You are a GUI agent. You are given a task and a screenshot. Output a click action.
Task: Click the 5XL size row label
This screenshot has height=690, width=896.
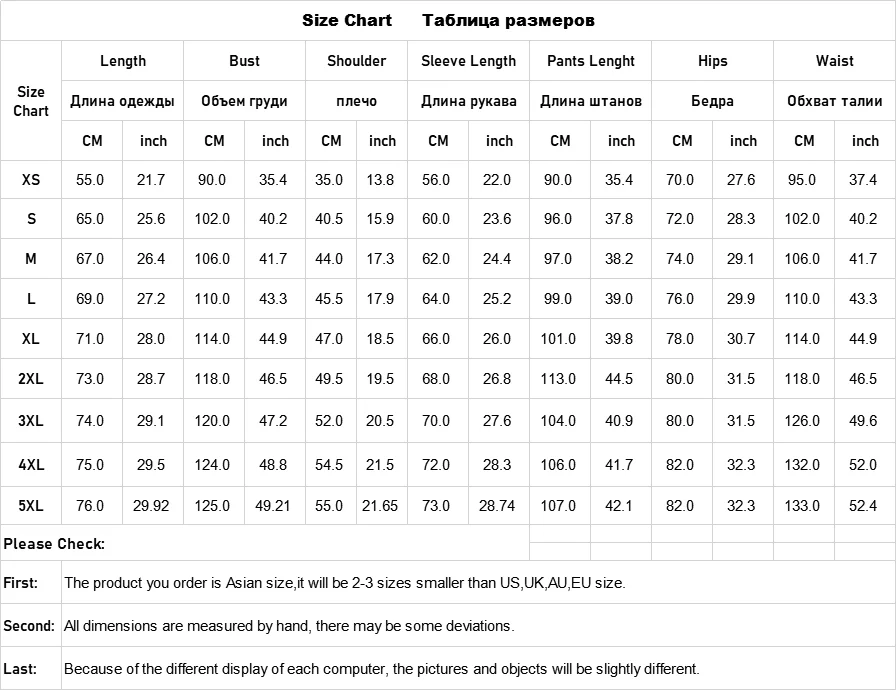tap(31, 506)
